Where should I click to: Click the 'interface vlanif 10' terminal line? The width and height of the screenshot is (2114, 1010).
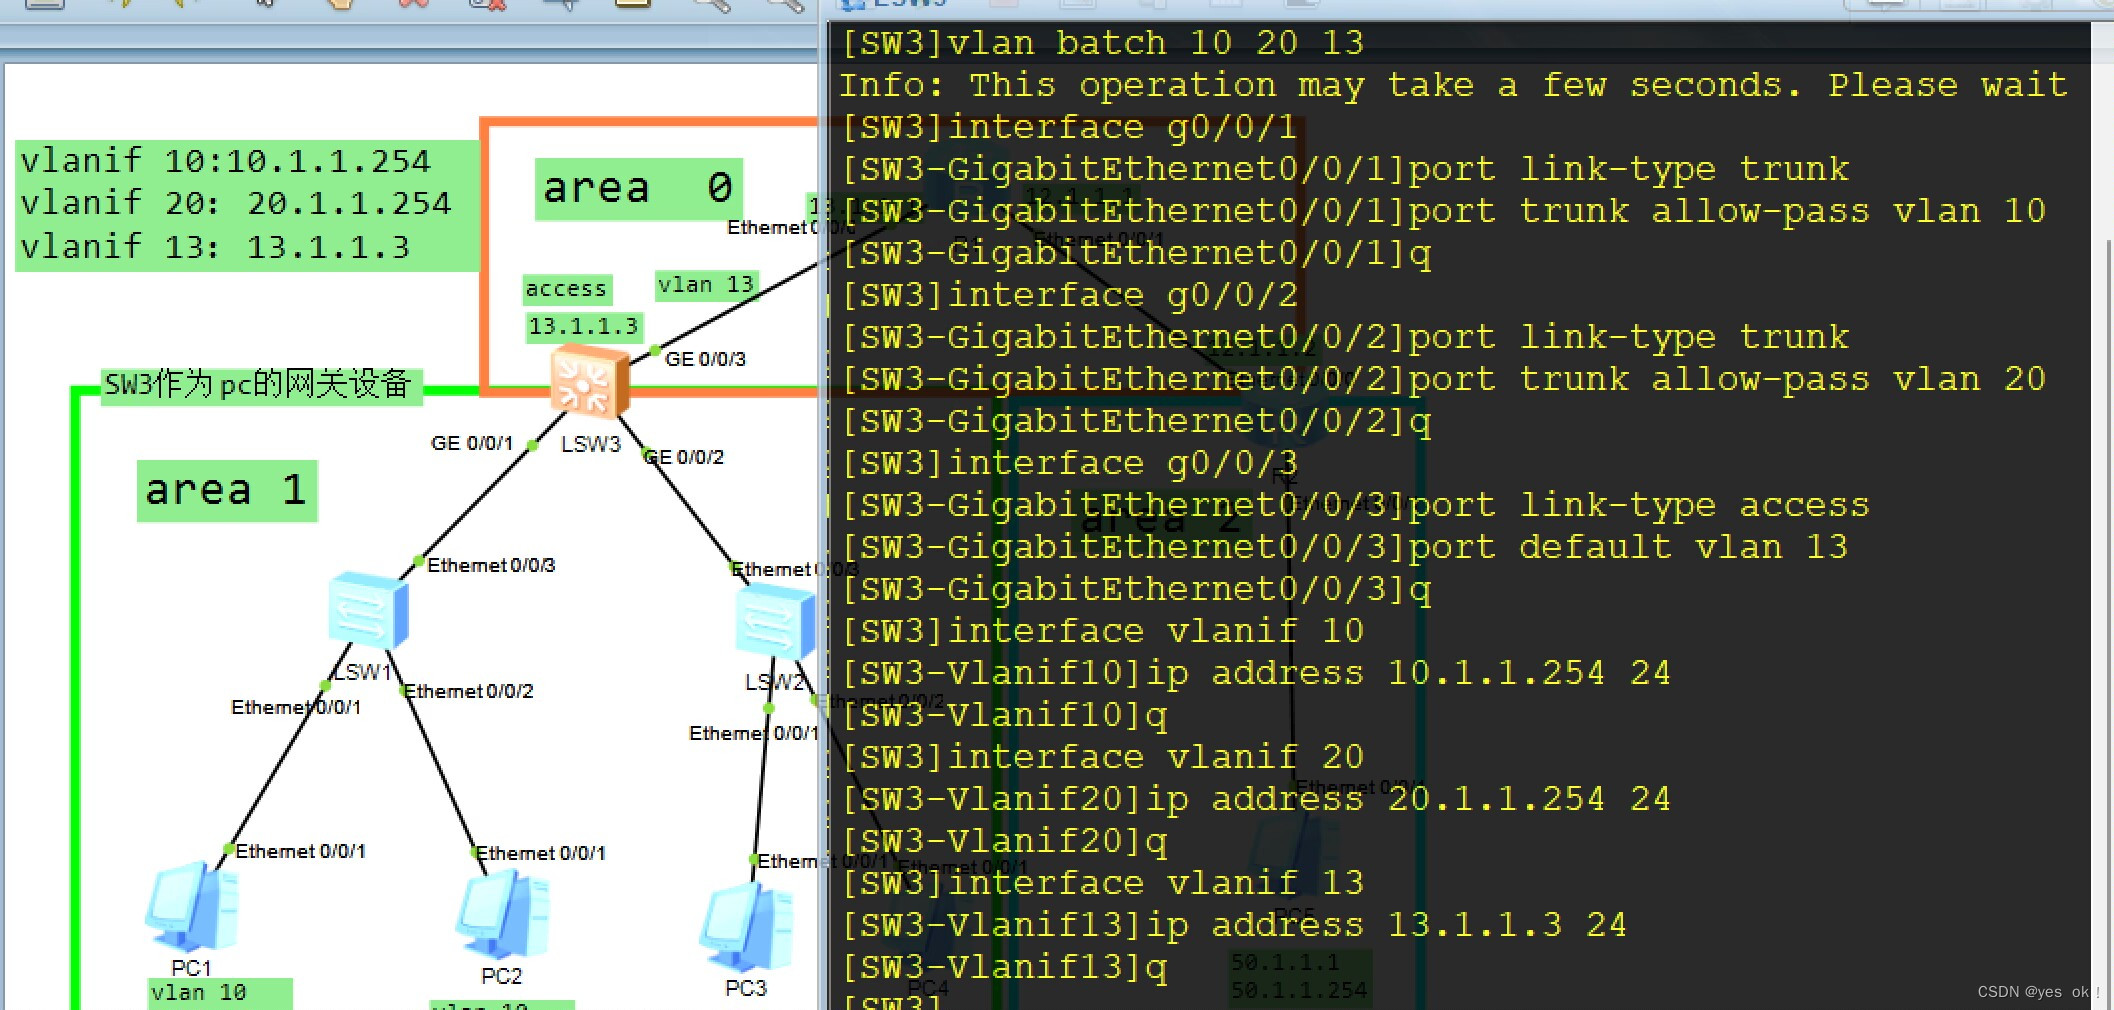(1102, 631)
